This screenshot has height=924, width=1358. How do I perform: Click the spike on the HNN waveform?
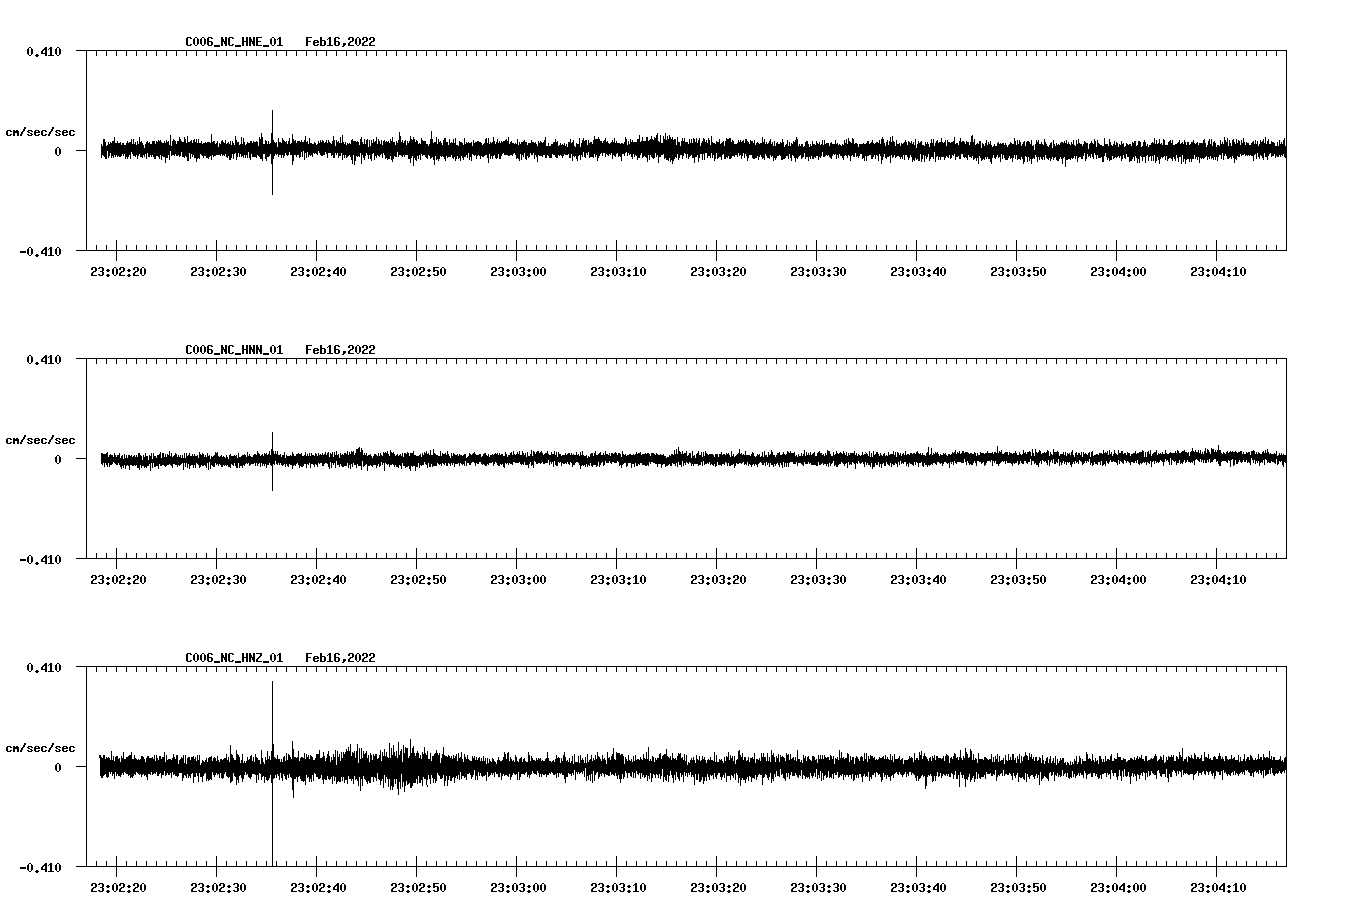click(x=272, y=461)
